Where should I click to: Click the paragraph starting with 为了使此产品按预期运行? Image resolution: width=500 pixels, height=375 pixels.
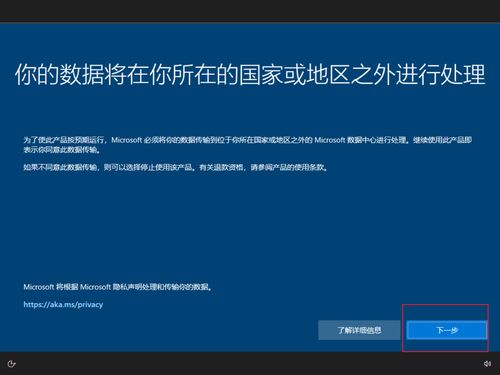click(247, 145)
